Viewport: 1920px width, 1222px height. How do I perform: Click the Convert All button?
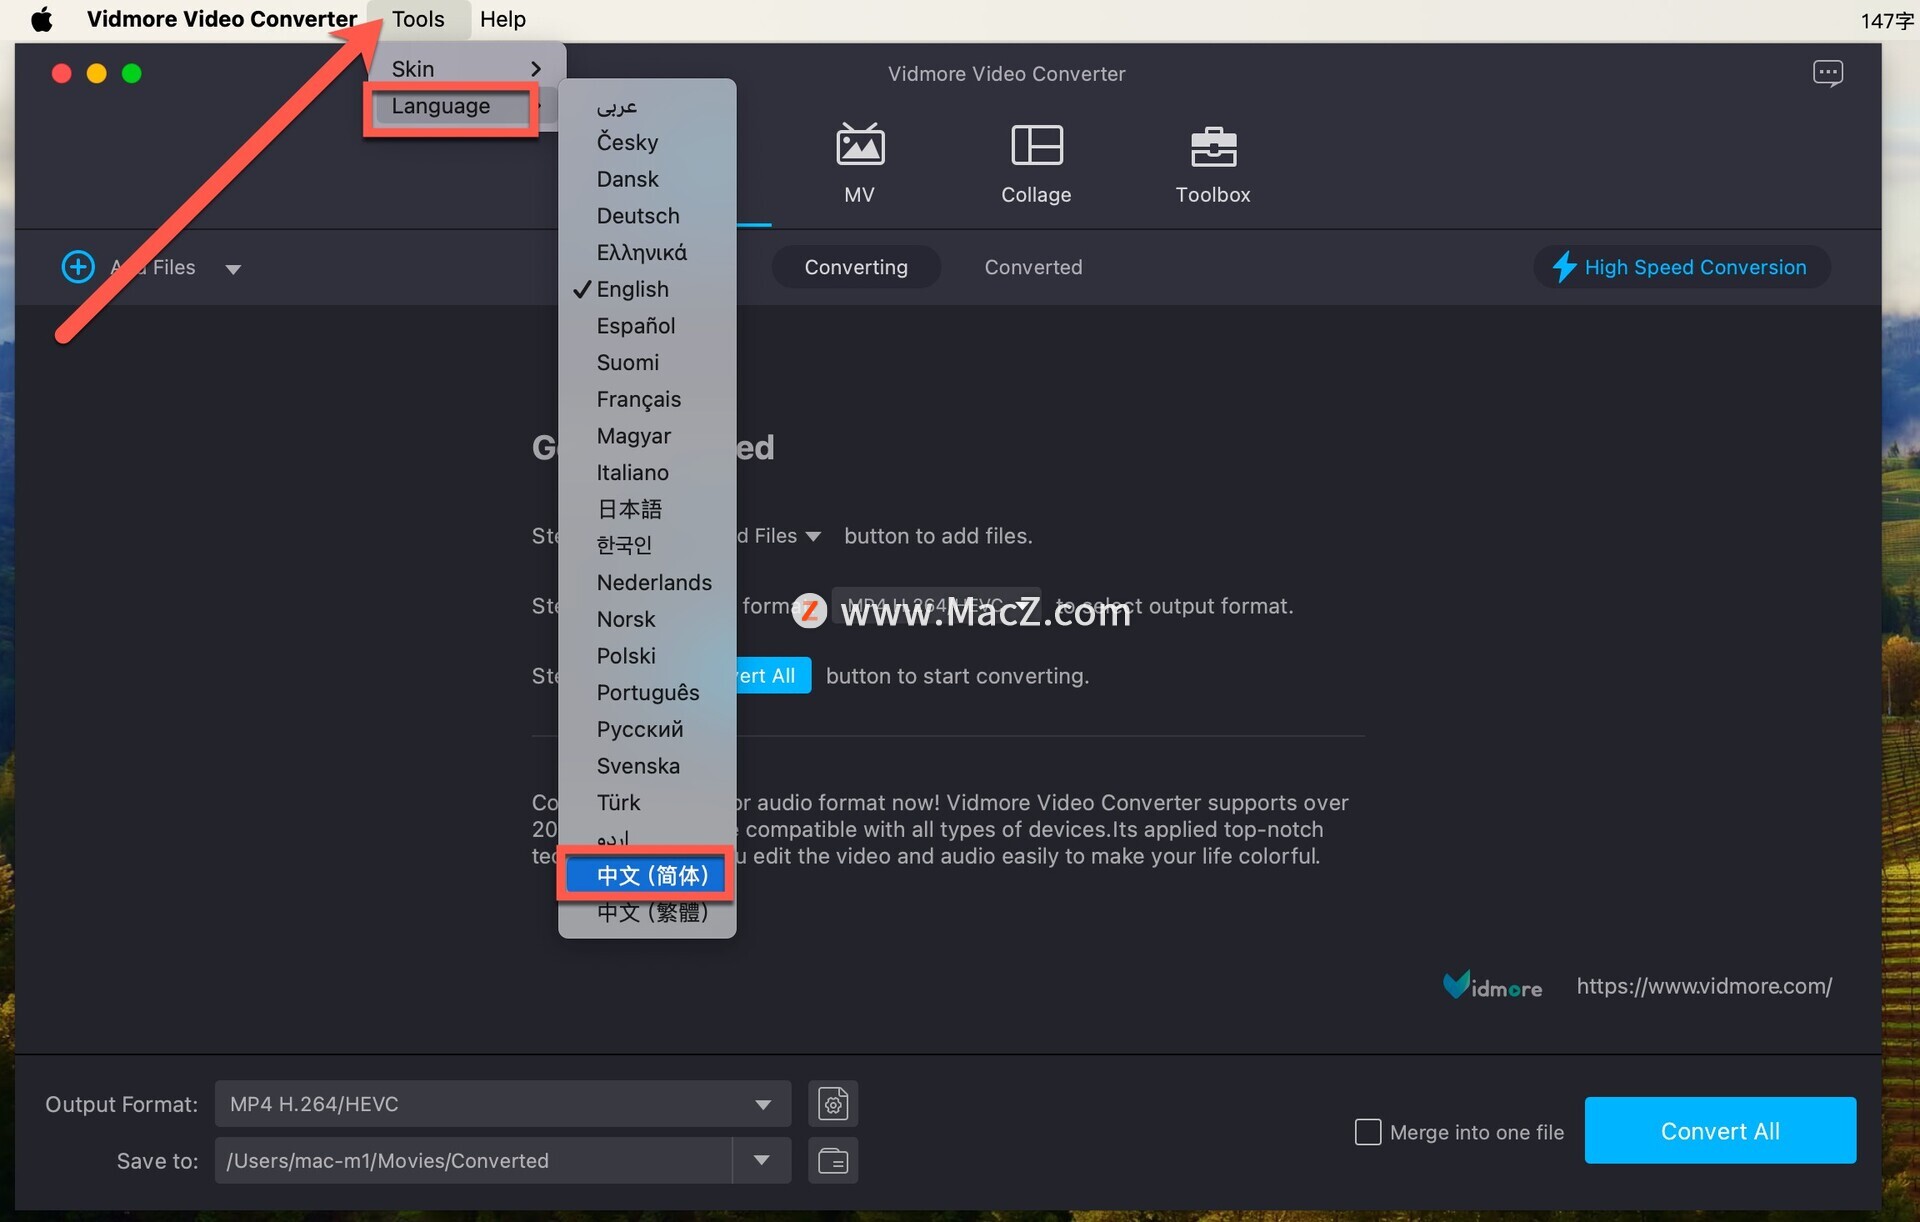click(1720, 1131)
